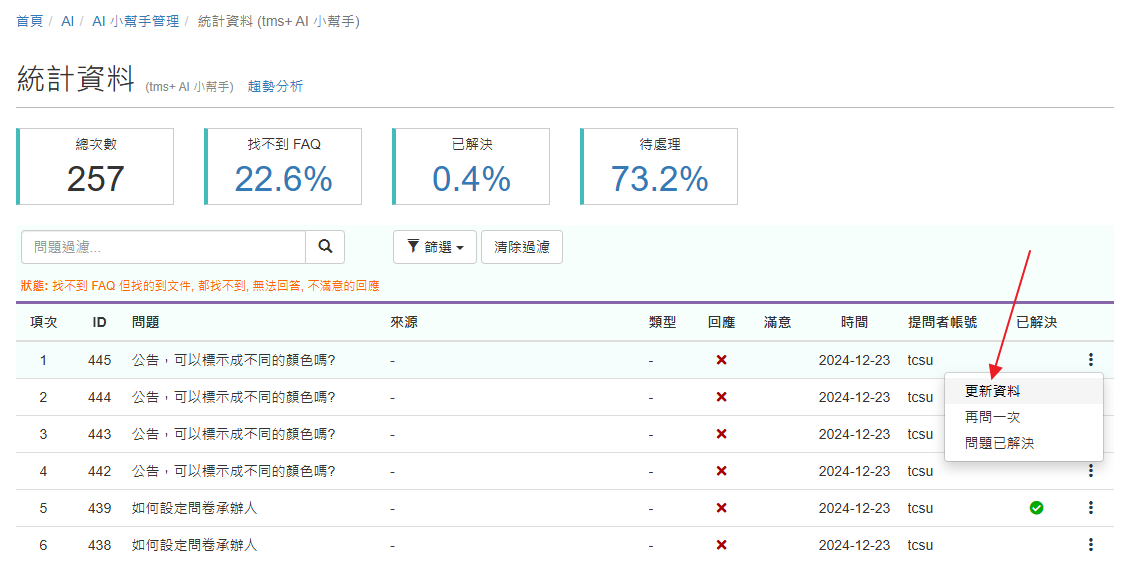Viewport: 1129px width, 562px height.
Task: Navigate to AI 小幫手管理 breadcrumb
Action: coord(135,21)
